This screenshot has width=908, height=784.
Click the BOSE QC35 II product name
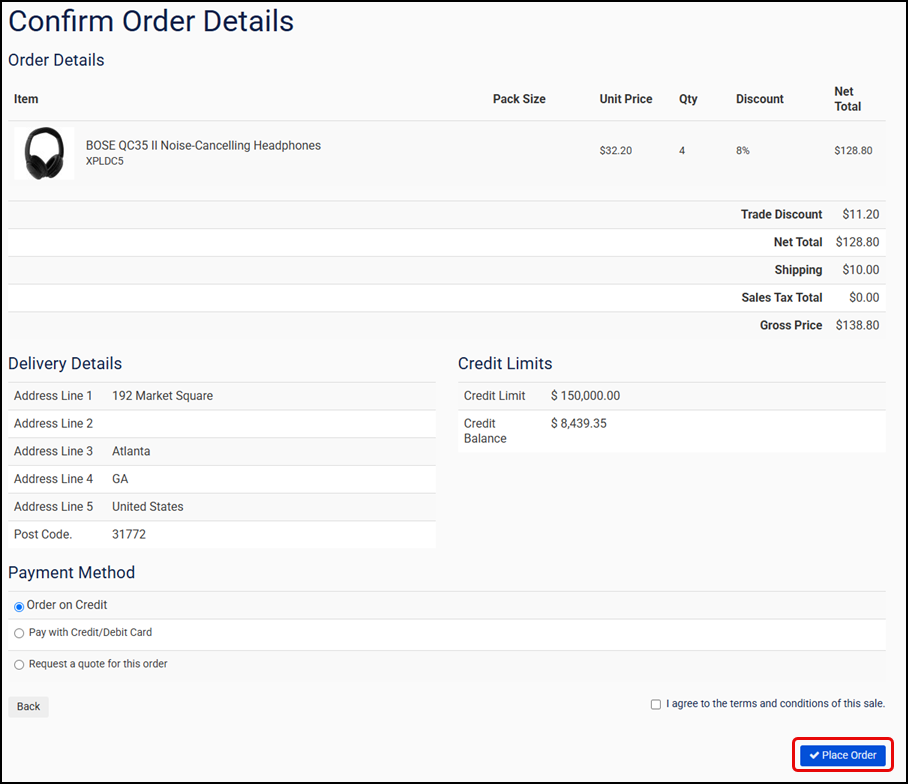[x=202, y=144]
